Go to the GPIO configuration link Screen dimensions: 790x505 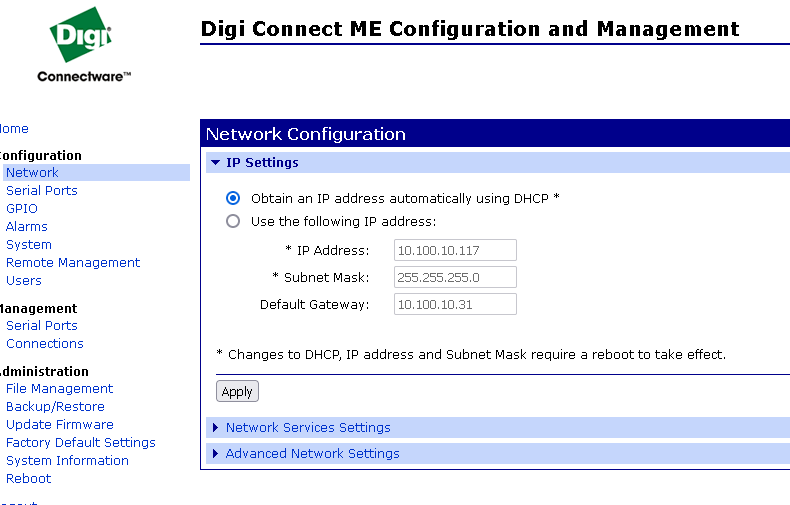click(x=21, y=208)
